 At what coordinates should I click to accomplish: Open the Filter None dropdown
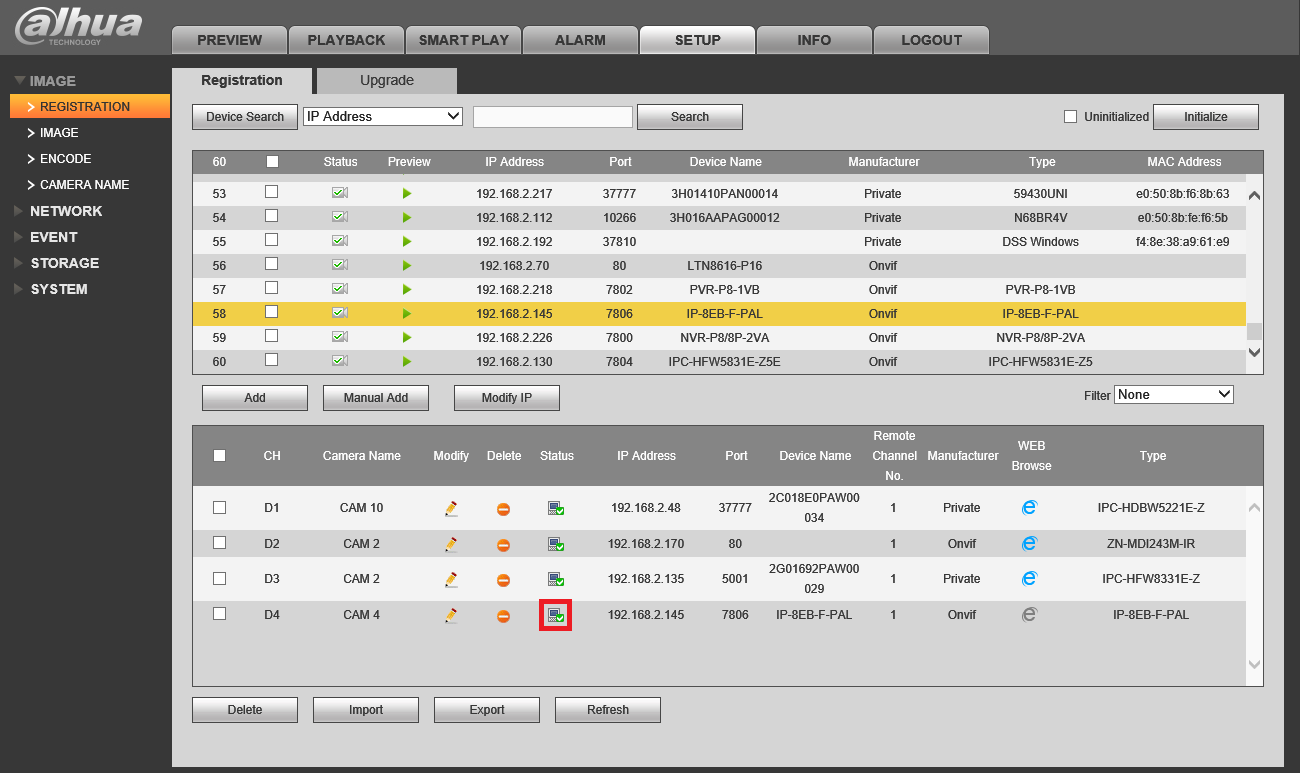pyautogui.click(x=1174, y=395)
